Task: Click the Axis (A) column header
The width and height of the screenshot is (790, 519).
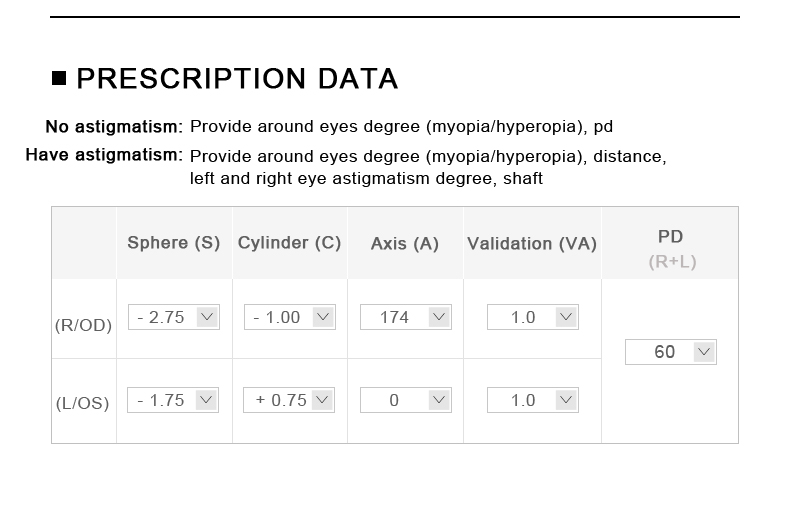Action: point(405,244)
